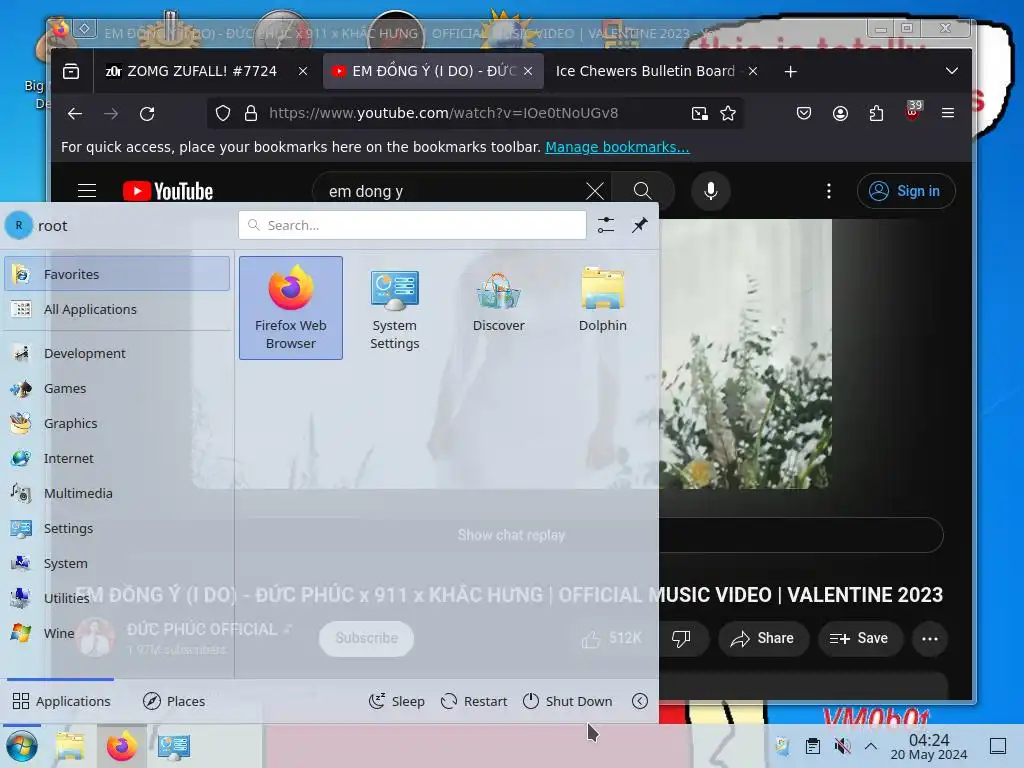Click the YouTube search magnifier button

643,191
